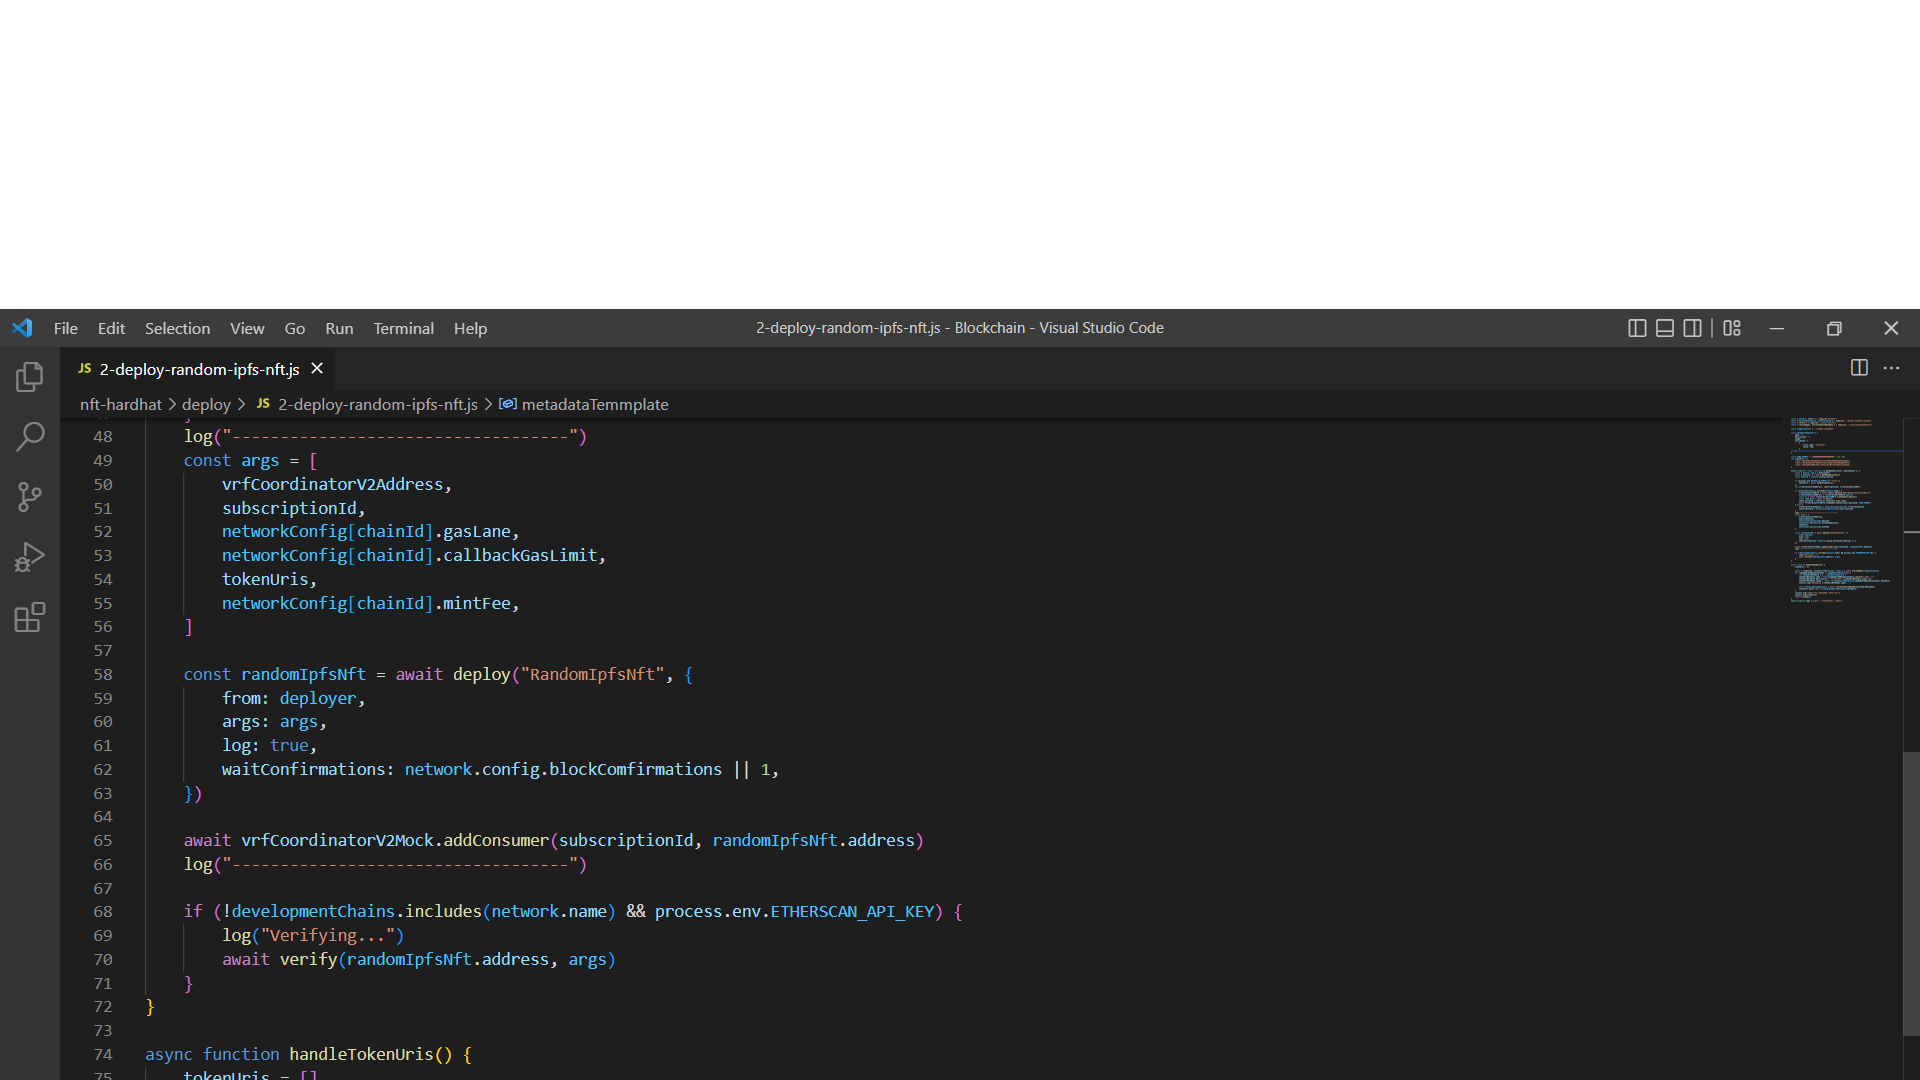Click line number 49 in the gutter
This screenshot has height=1080, width=1920.
[x=103, y=460]
